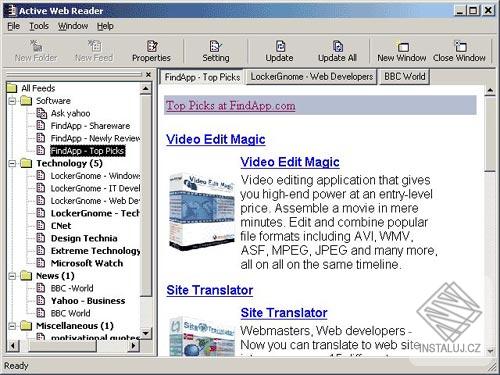Click the feed tree scroll up arrow
500x375 pixels.
point(146,89)
